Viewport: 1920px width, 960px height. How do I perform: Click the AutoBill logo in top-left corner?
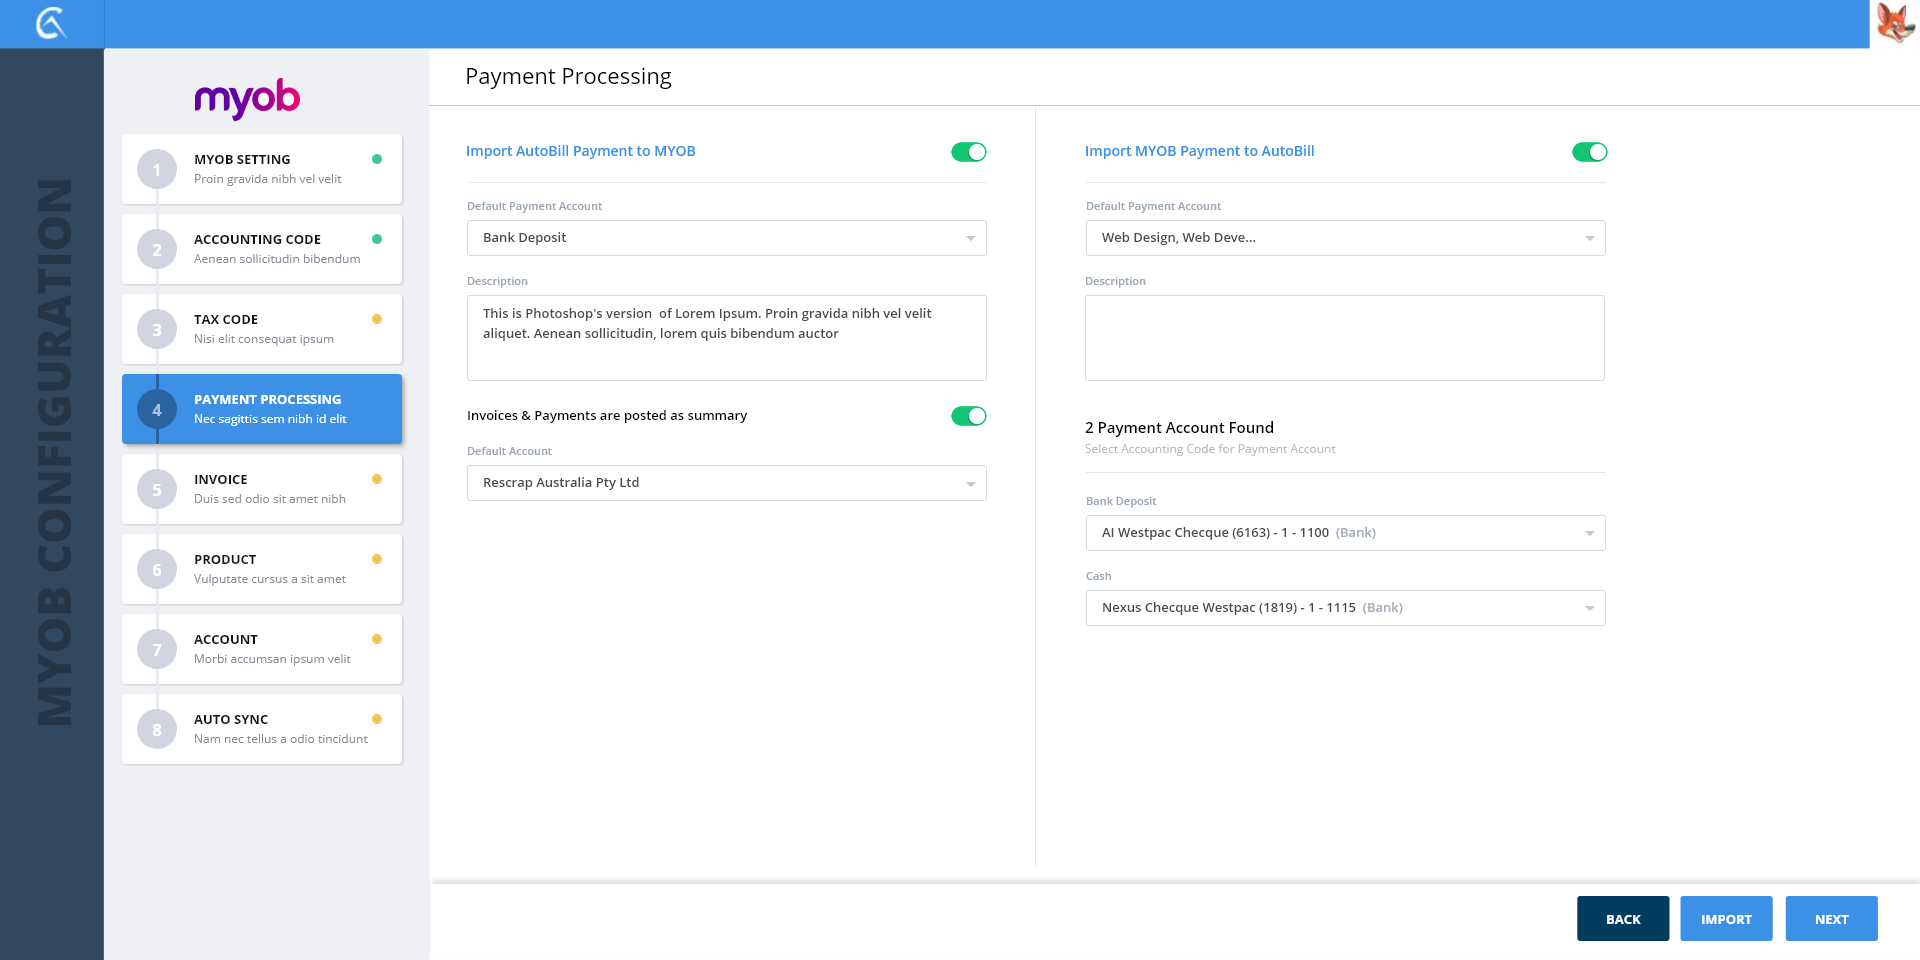(51, 23)
